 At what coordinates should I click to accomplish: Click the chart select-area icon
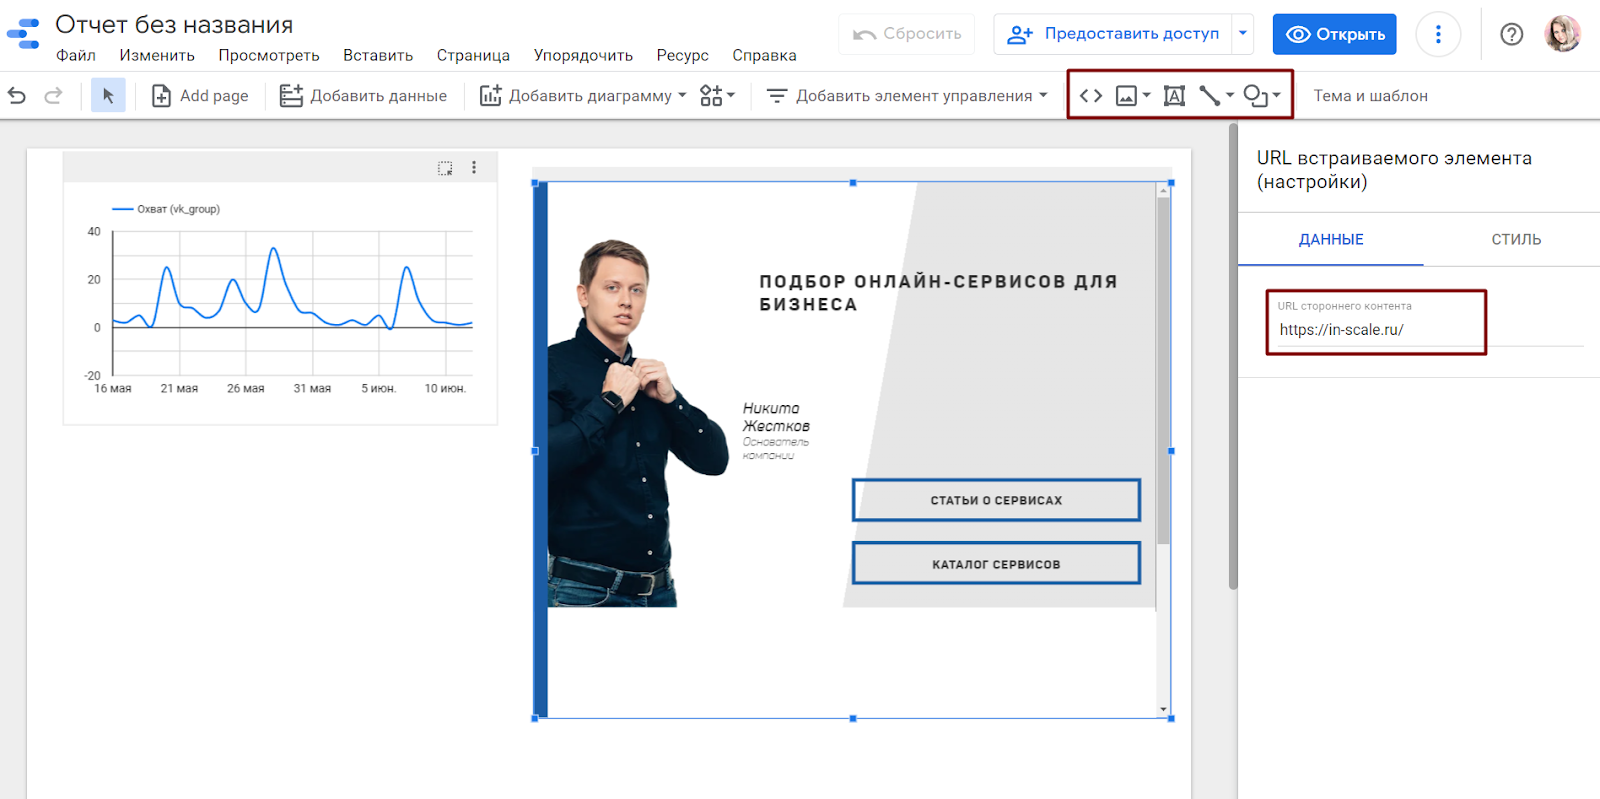tap(445, 168)
